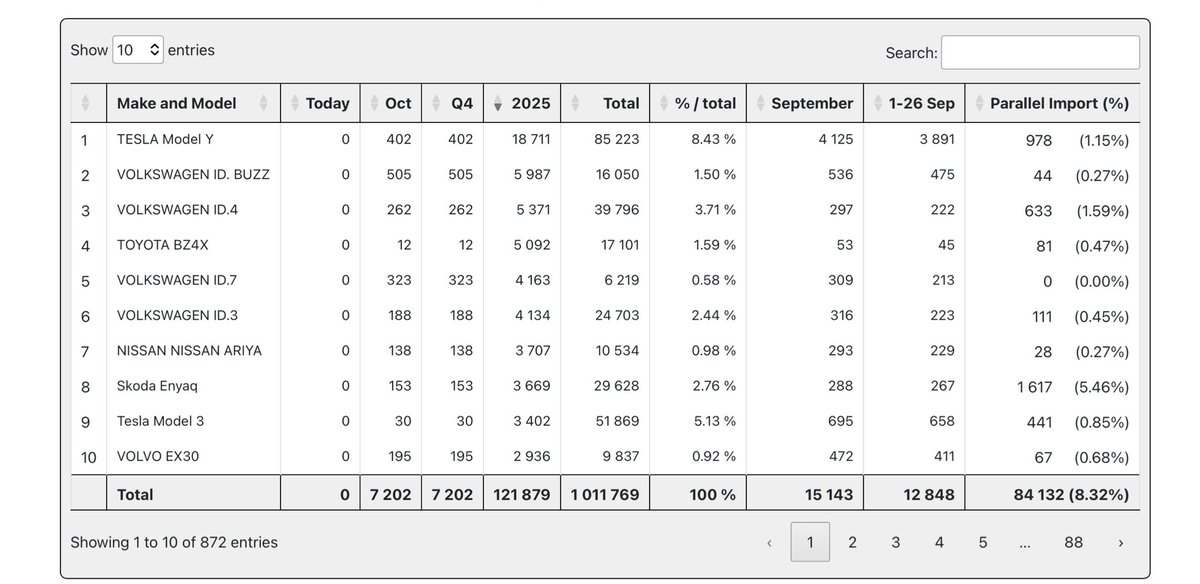Click the Total label in footer row
Viewport: 1200px width, 584px height.
coord(135,494)
